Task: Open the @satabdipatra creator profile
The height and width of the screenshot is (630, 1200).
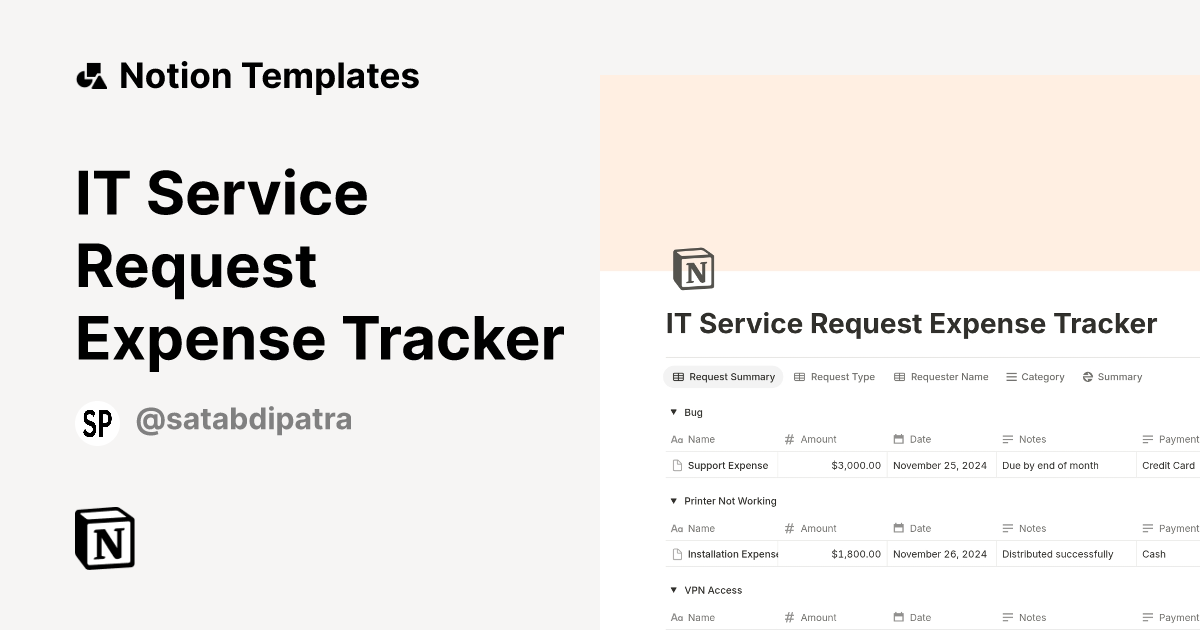Action: [245, 419]
